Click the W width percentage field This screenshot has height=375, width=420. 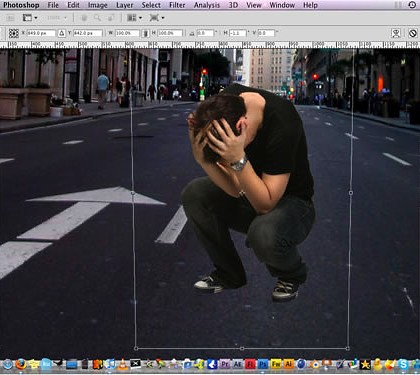tap(127, 33)
